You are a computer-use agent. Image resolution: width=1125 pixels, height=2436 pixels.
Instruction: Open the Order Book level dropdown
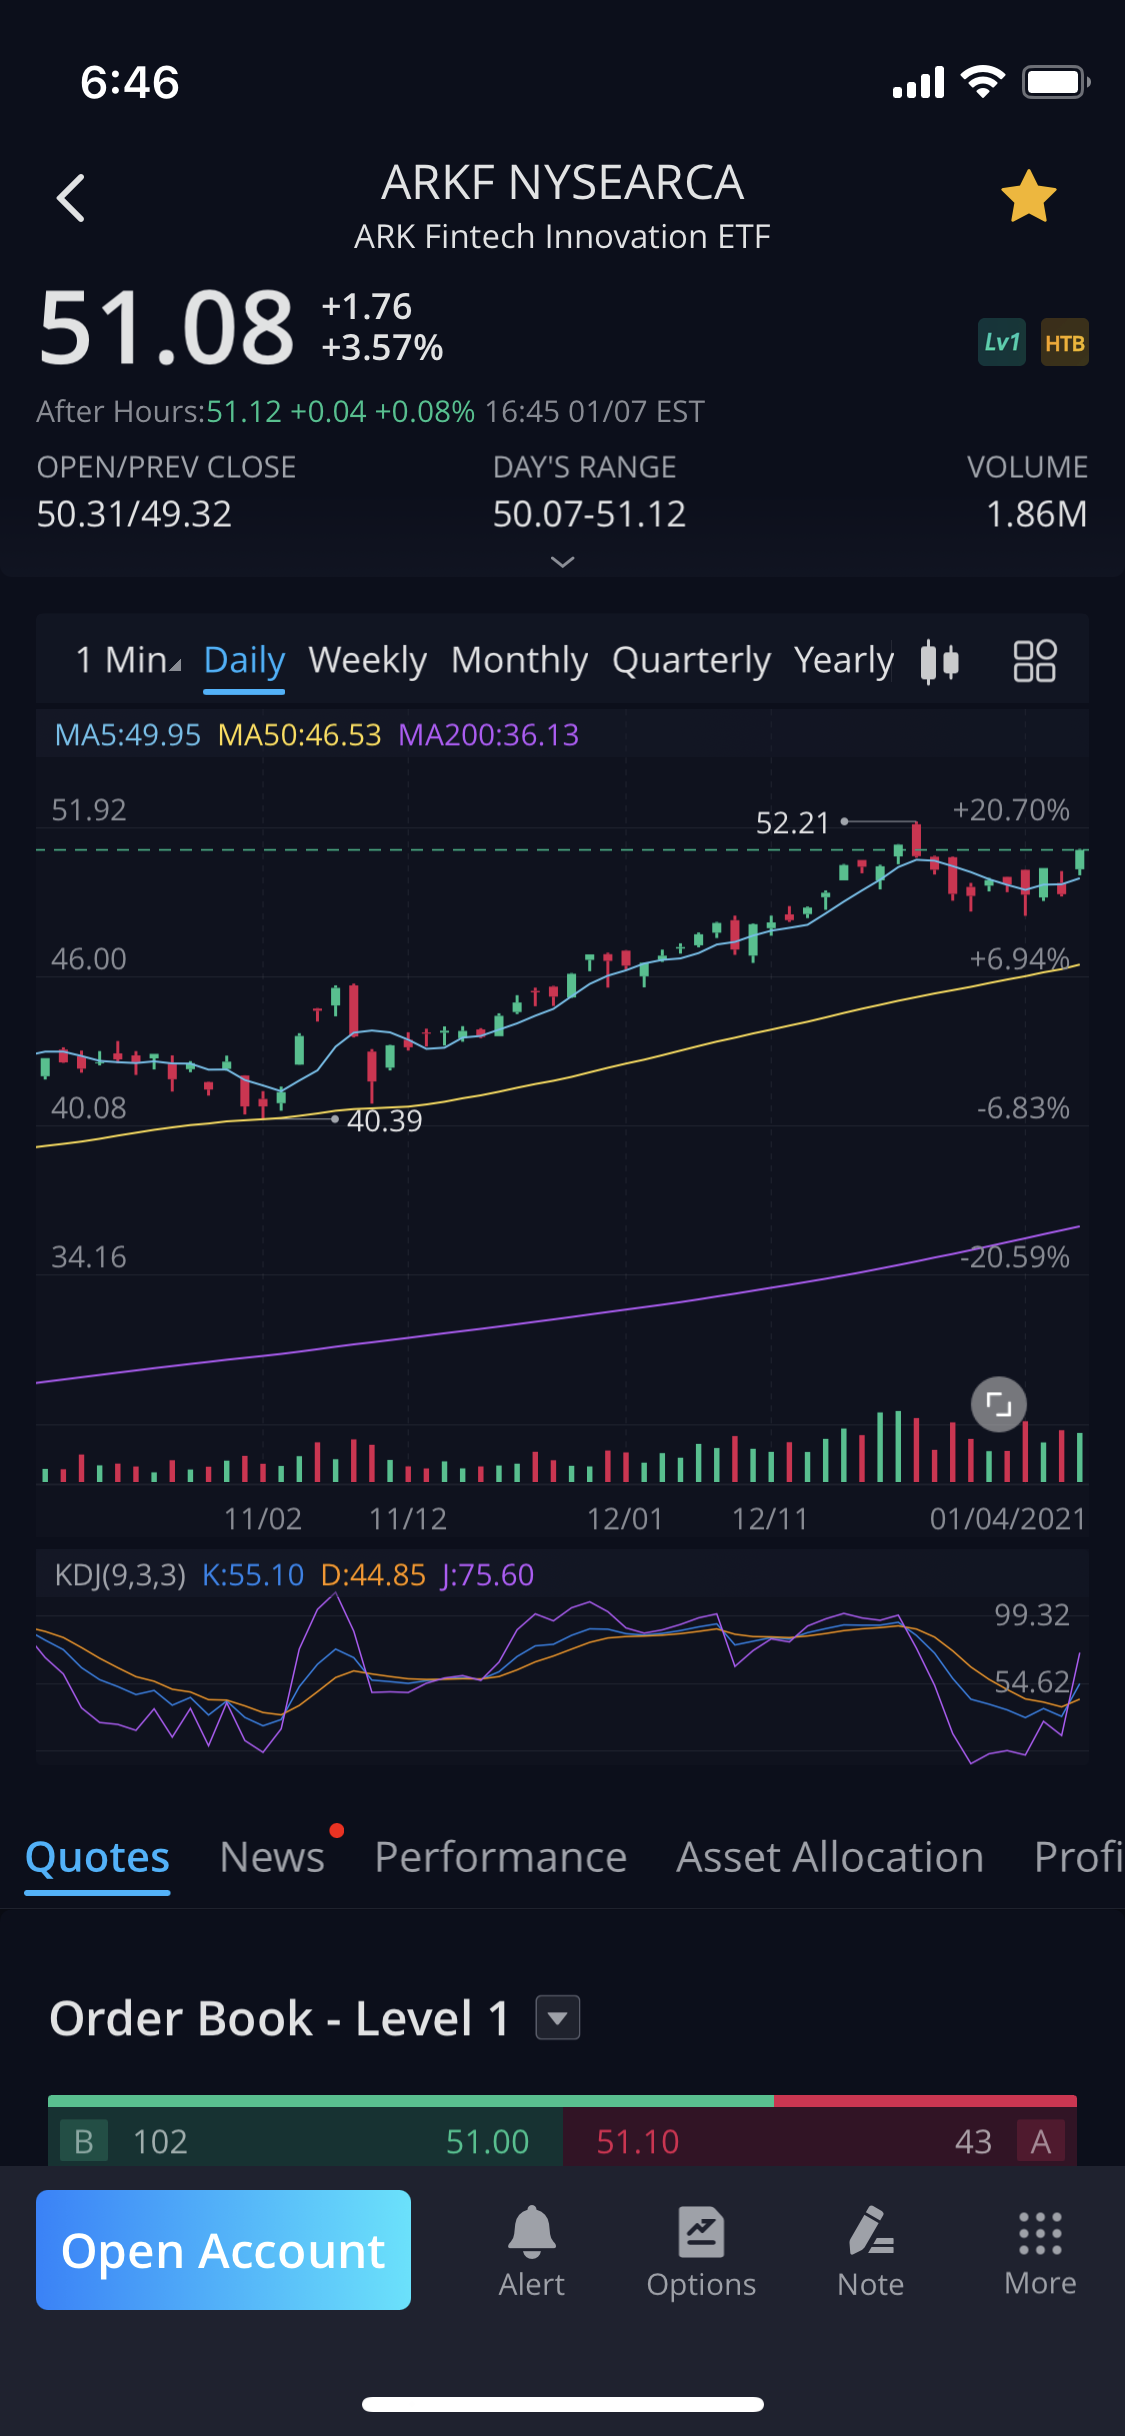pos(558,2017)
